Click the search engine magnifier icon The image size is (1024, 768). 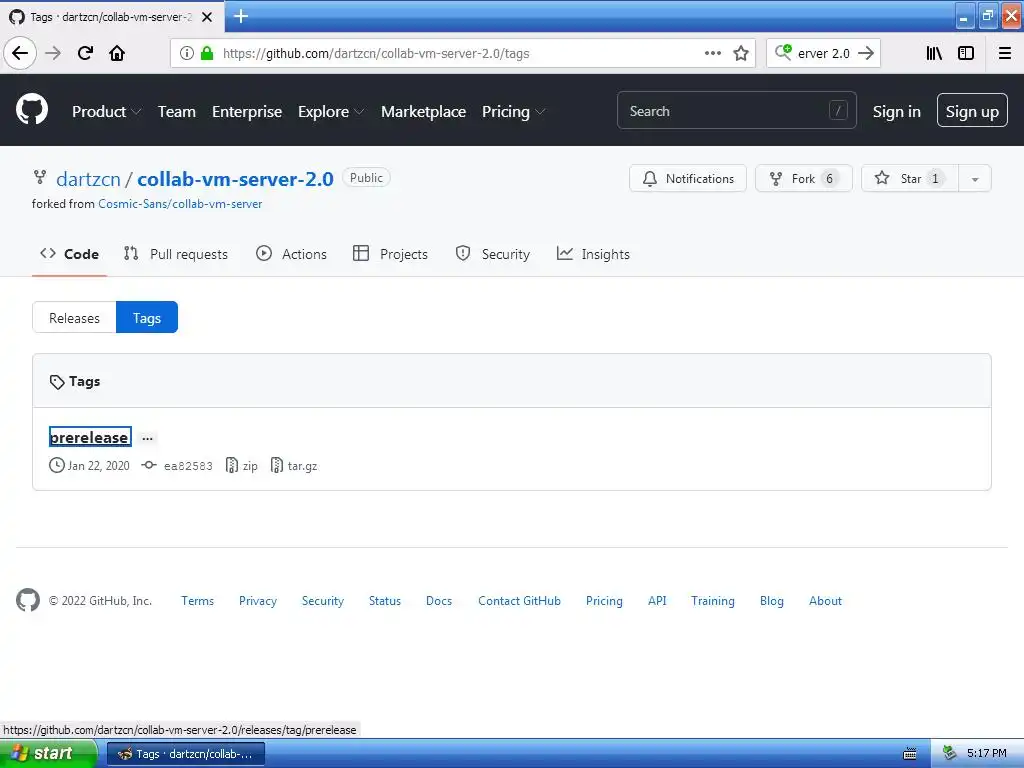pyautogui.click(x=782, y=52)
